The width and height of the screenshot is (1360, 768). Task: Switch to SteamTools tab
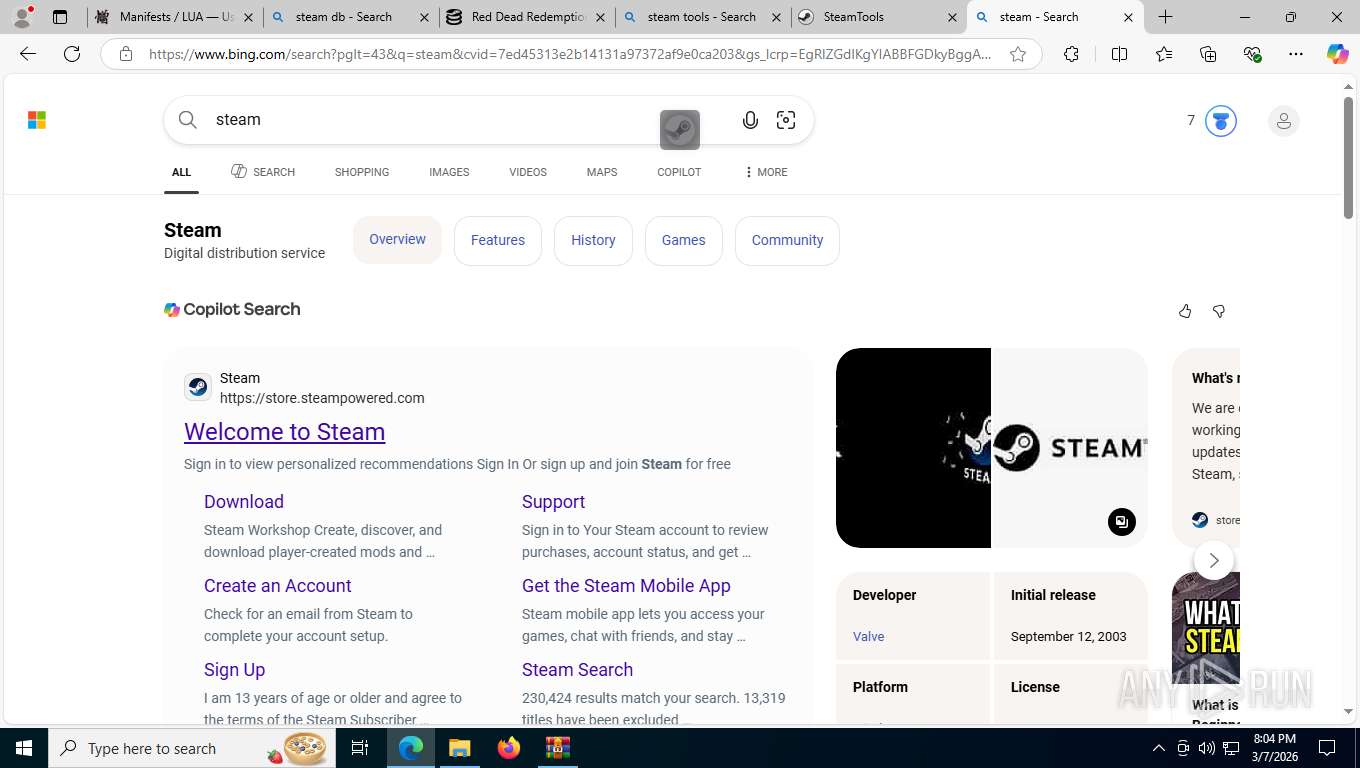[x=878, y=17]
